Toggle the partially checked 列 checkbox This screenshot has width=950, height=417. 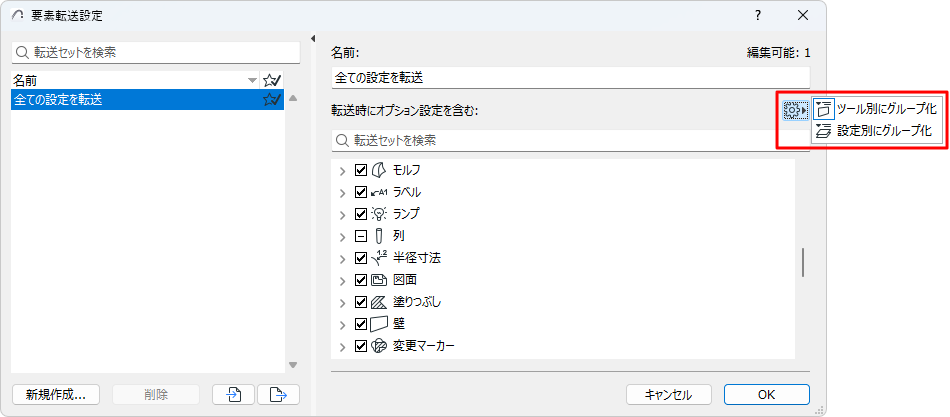pos(360,236)
